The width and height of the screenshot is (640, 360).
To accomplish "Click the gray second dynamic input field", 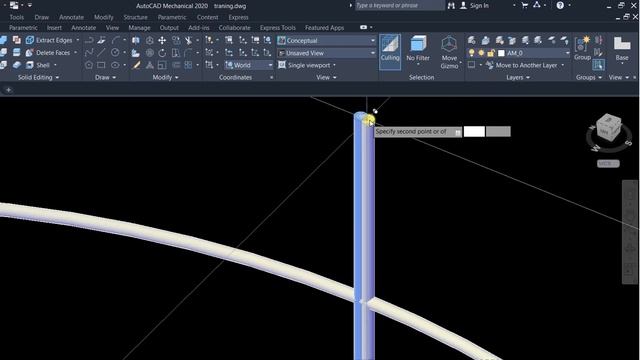I will [498, 131].
